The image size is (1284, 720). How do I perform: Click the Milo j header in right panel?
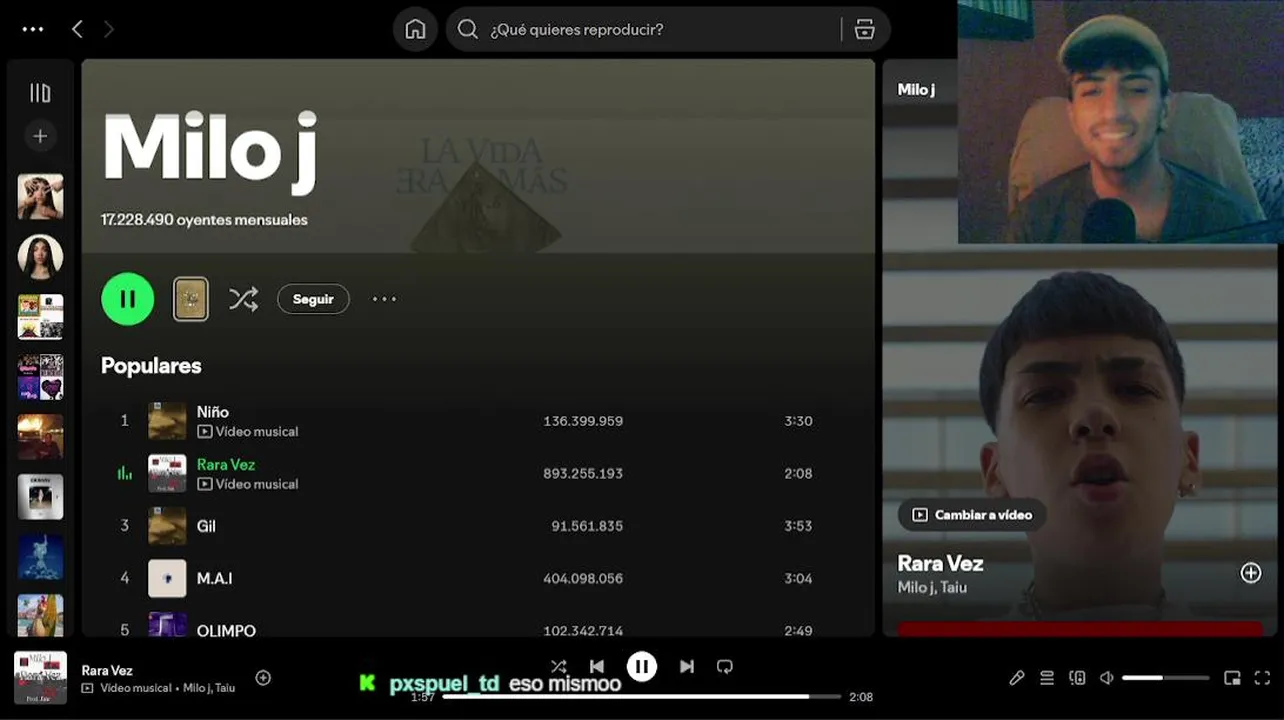pos(916,90)
